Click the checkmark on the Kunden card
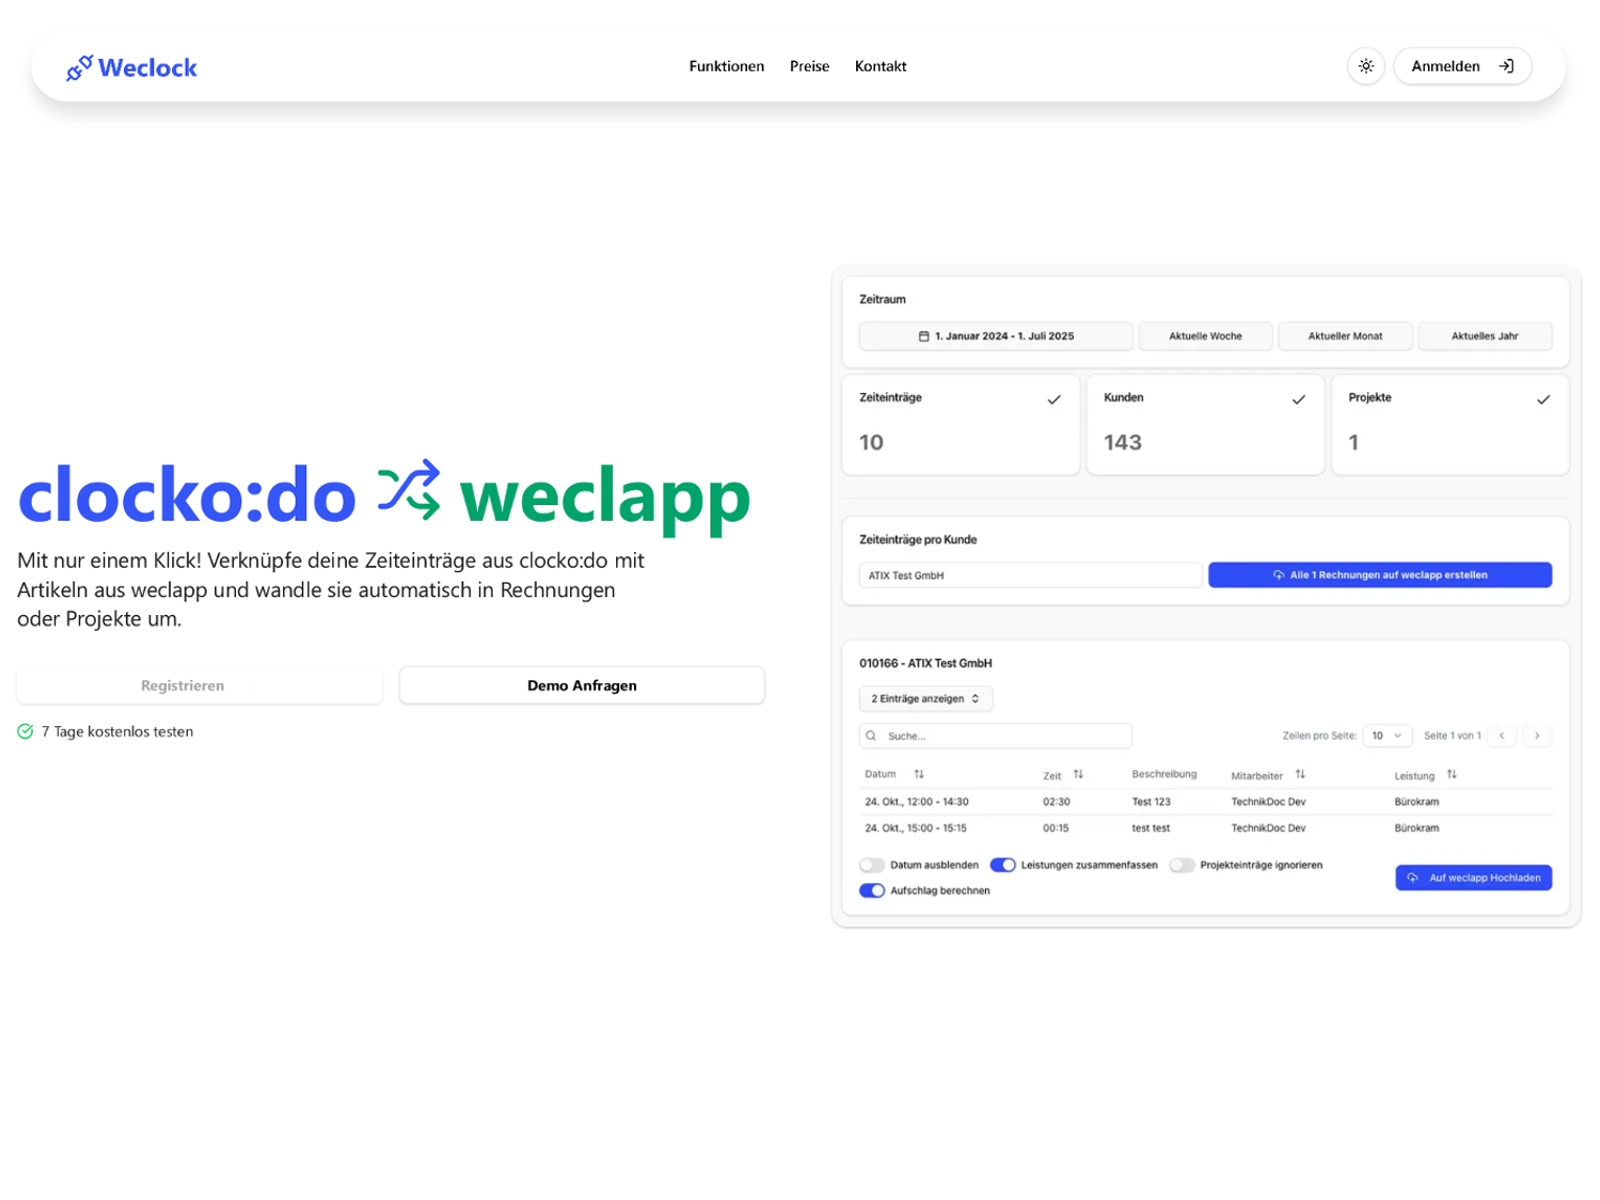 tap(1298, 399)
